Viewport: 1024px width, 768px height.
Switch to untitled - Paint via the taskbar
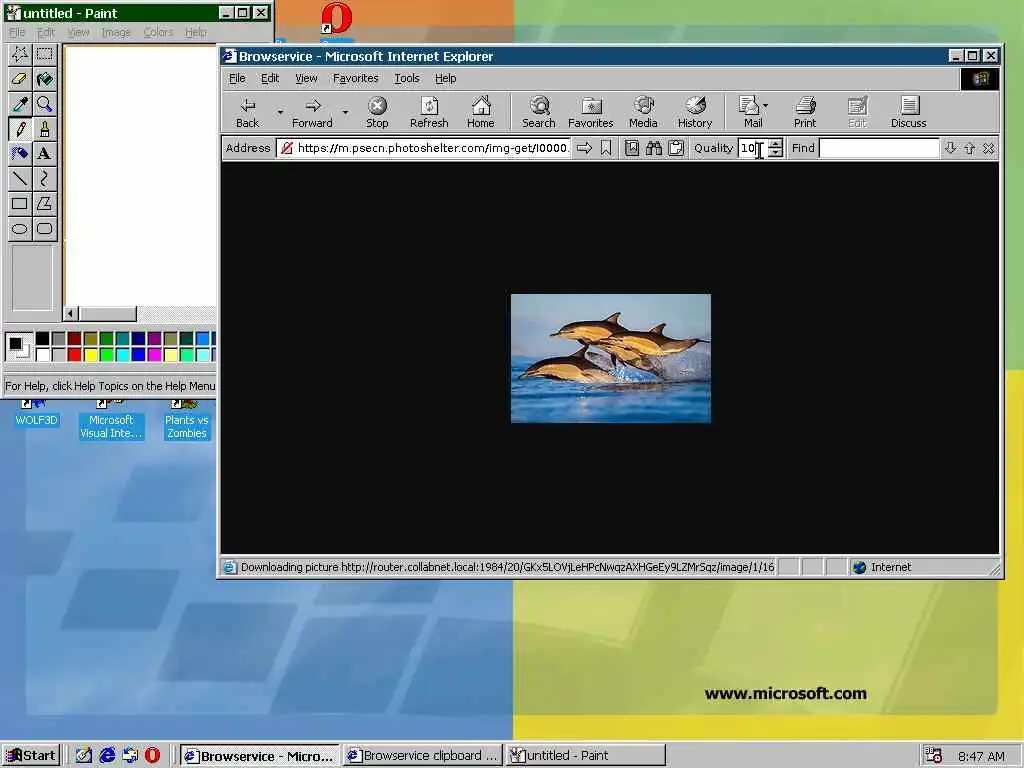pyautogui.click(x=586, y=756)
